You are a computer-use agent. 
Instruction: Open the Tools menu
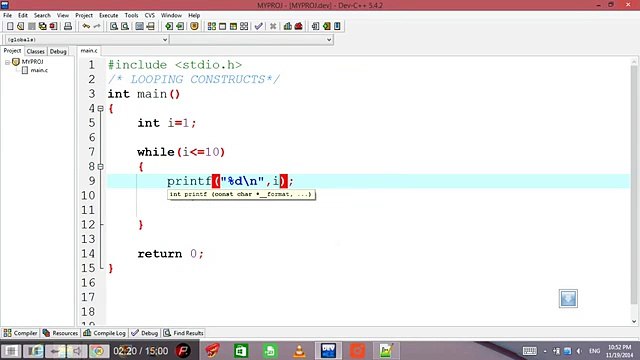131,15
